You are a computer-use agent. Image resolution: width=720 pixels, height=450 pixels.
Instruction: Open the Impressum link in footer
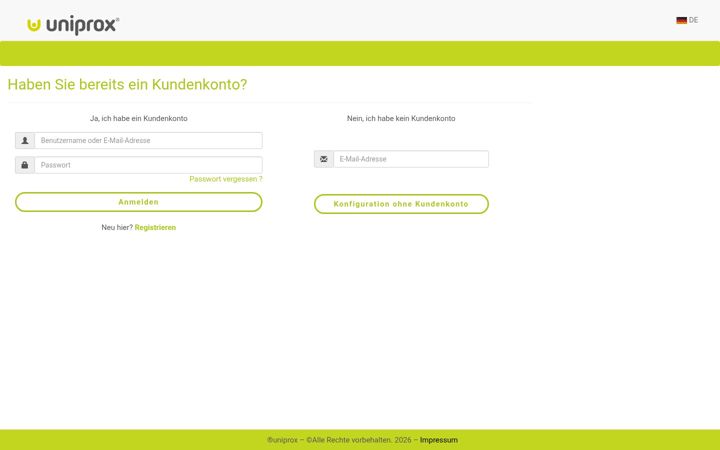[x=439, y=440]
